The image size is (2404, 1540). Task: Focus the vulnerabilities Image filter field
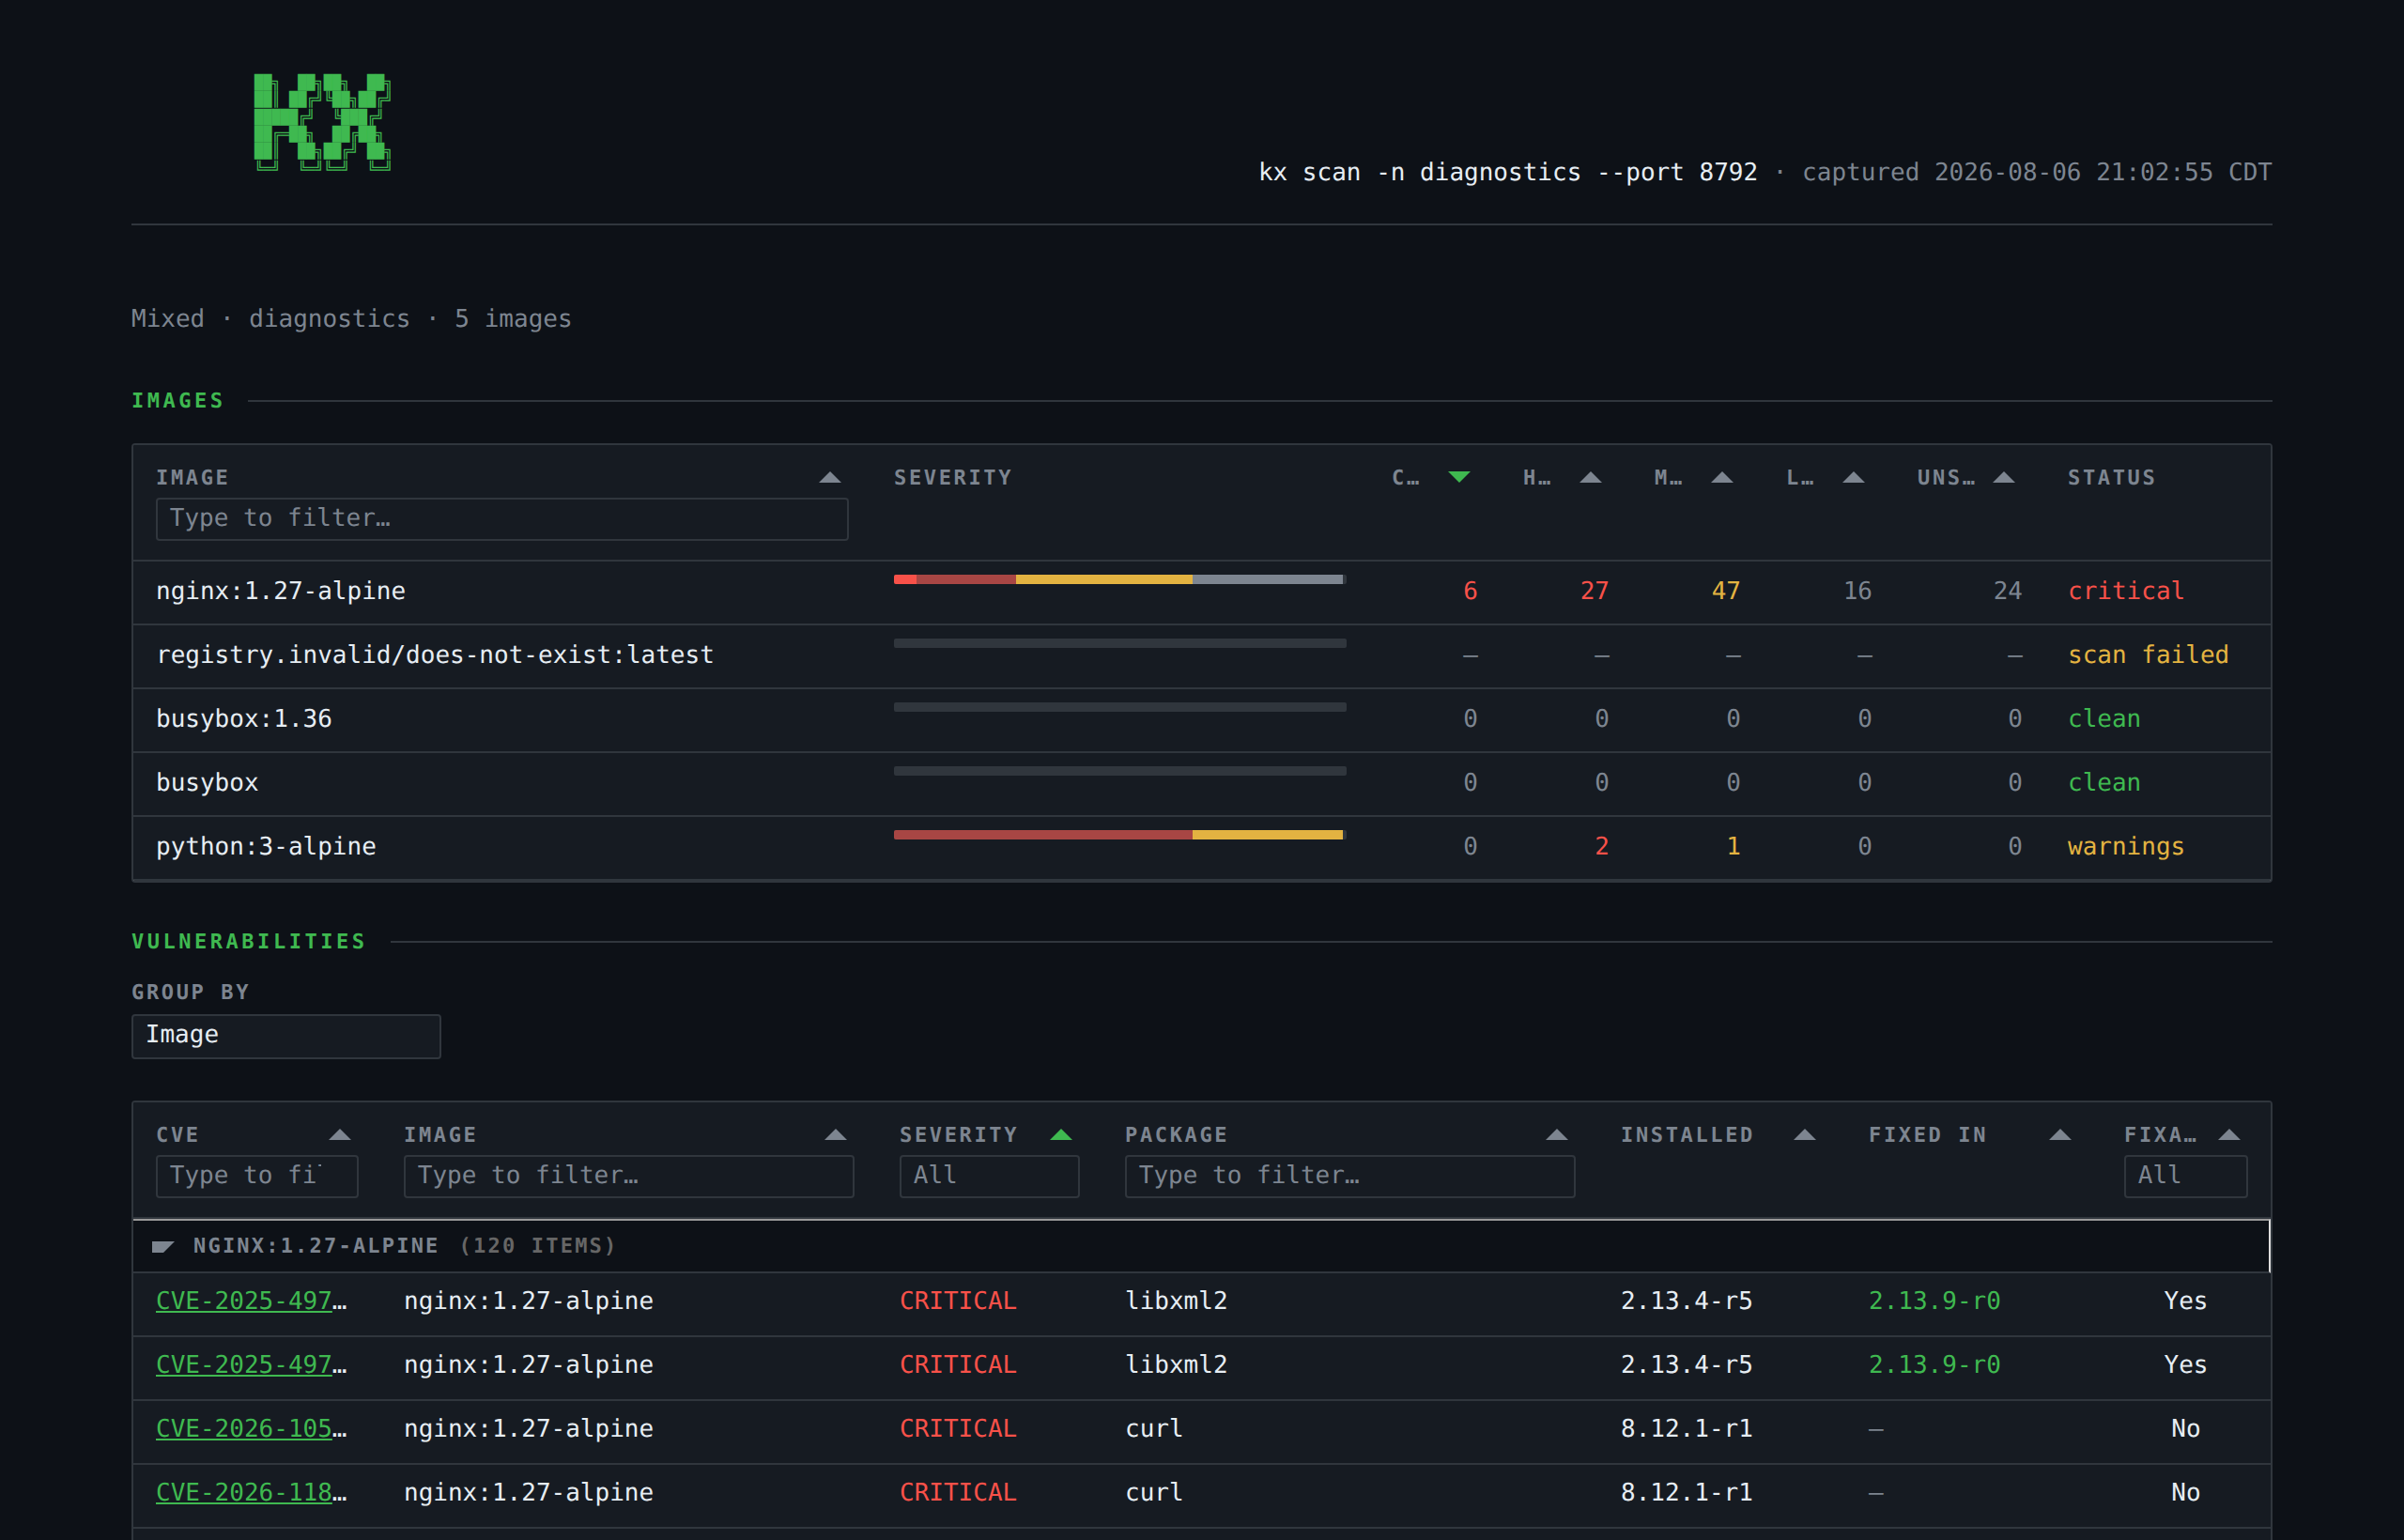pyautogui.click(x=629, y=1176)
